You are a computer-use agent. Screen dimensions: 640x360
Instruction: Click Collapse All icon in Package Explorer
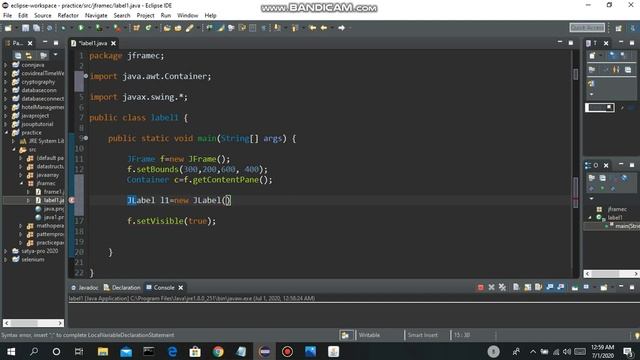click(x=18, y=56)
